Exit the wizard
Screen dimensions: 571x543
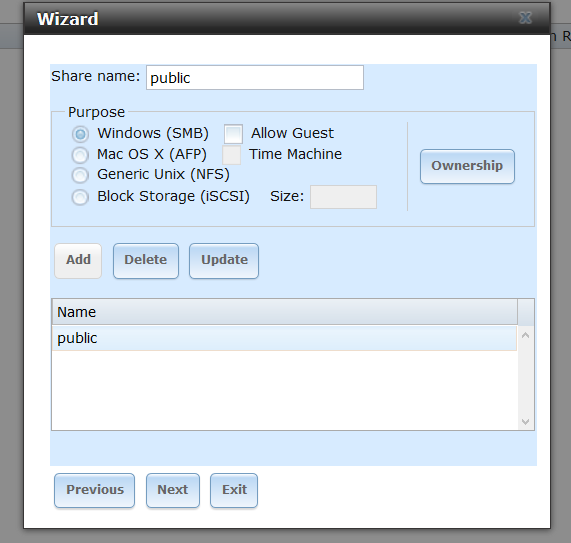pyautogui.click(x=234, y=490)
